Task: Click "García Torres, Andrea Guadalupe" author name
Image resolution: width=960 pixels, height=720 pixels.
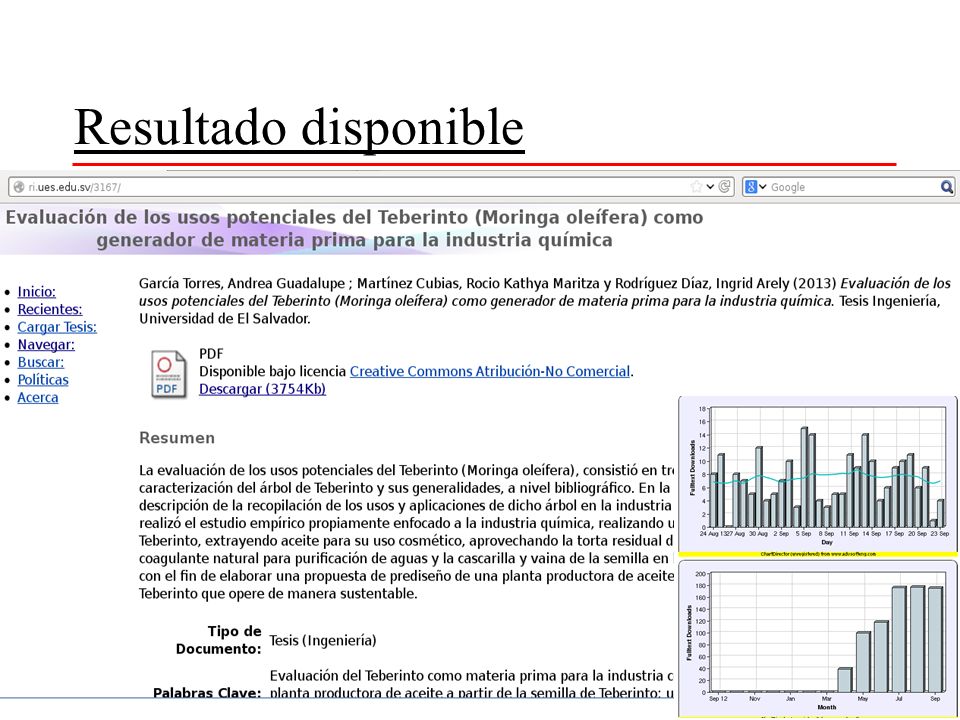Action: [x=242, y=284]
